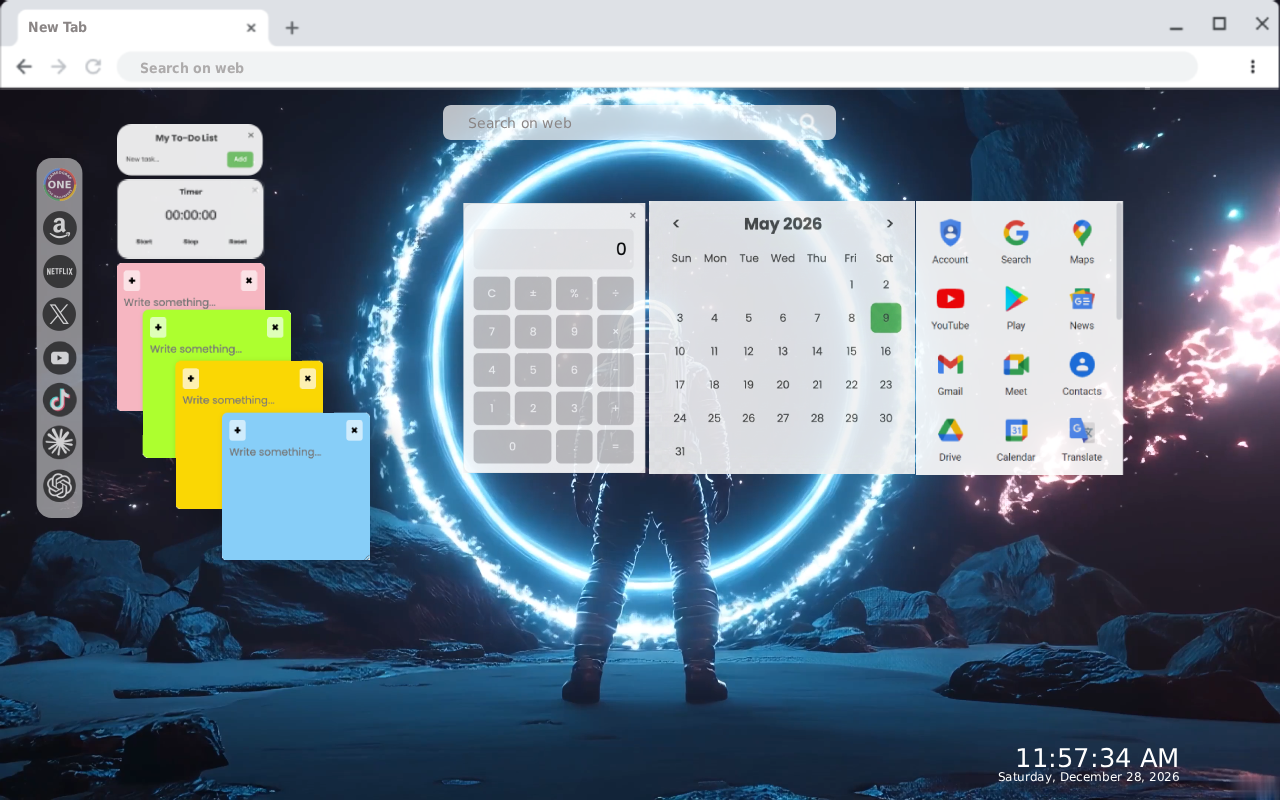
Task: Click the ONE logo atop the sidebar
Action: 59,184
